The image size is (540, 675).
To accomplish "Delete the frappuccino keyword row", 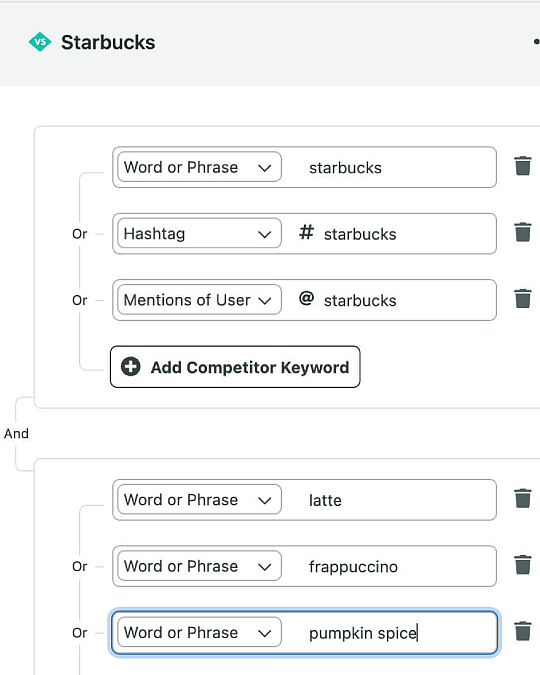I will pos(523,565).
